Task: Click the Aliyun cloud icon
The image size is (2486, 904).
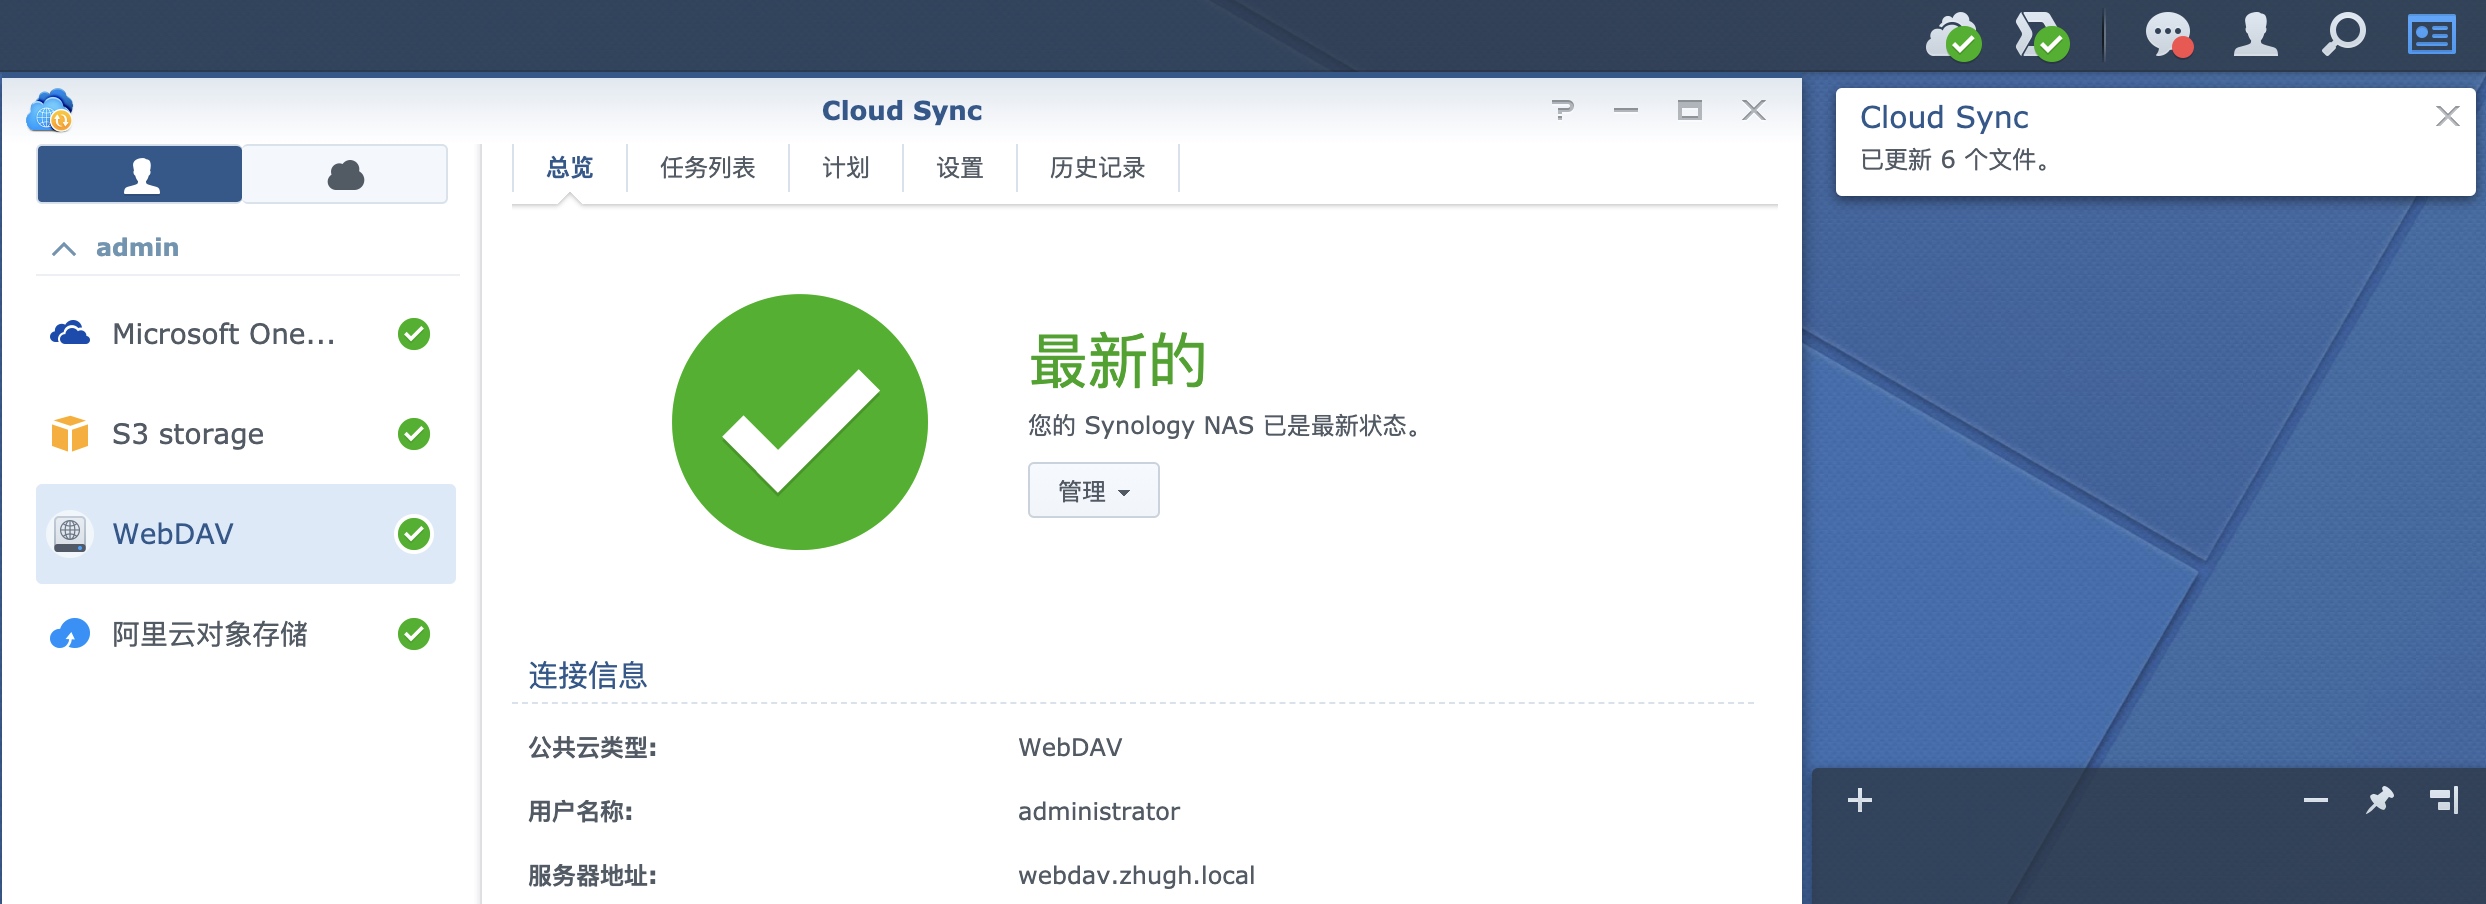Action: pyautogui.click(x=70, y=634)
